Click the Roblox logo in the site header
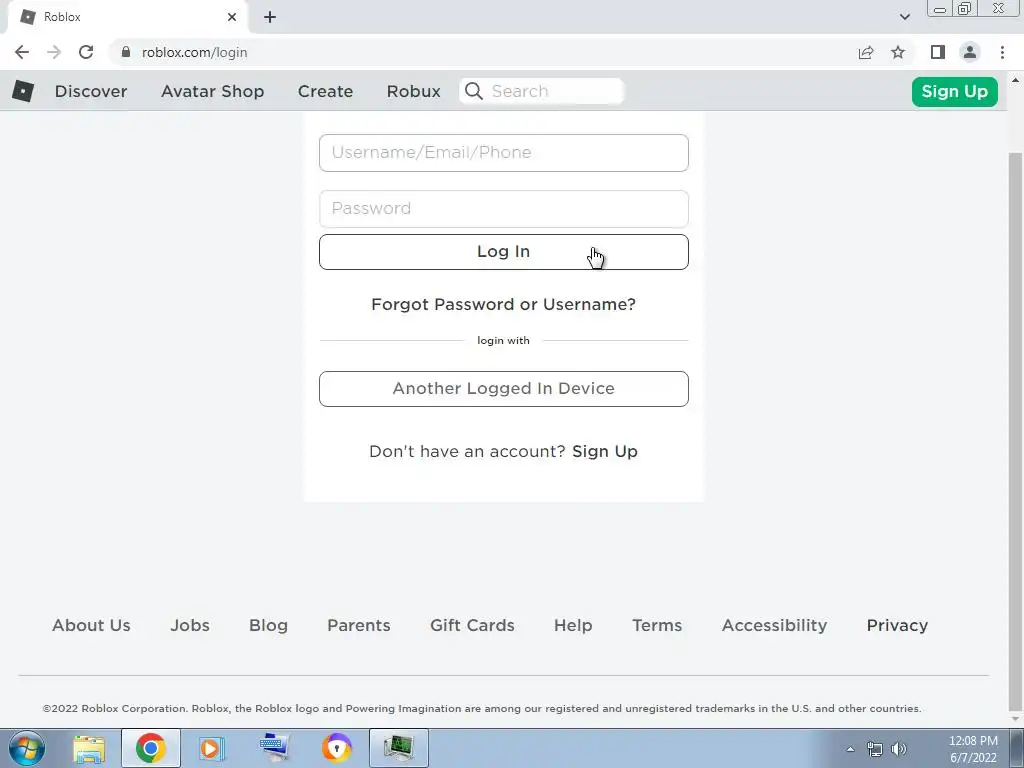Image resolution: width=1024 pixels, height=768 pixels. coord(23,91)
